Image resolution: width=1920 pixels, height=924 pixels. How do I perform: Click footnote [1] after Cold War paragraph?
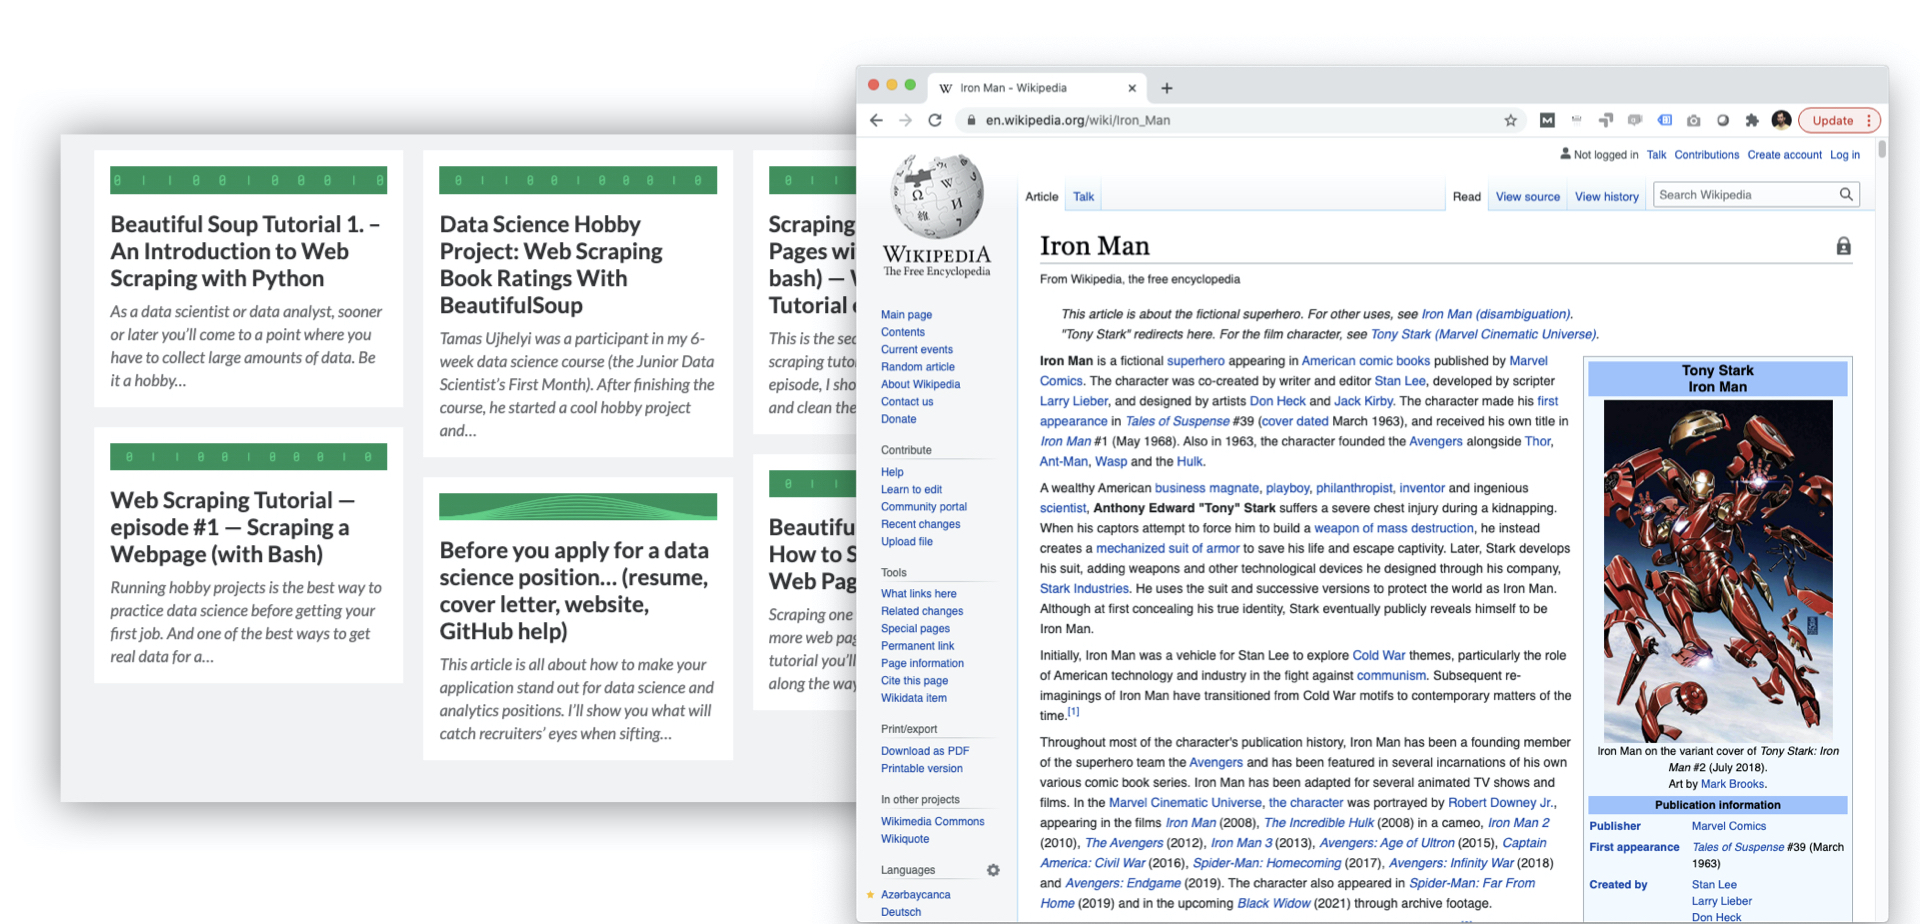tap(1073, 712)
